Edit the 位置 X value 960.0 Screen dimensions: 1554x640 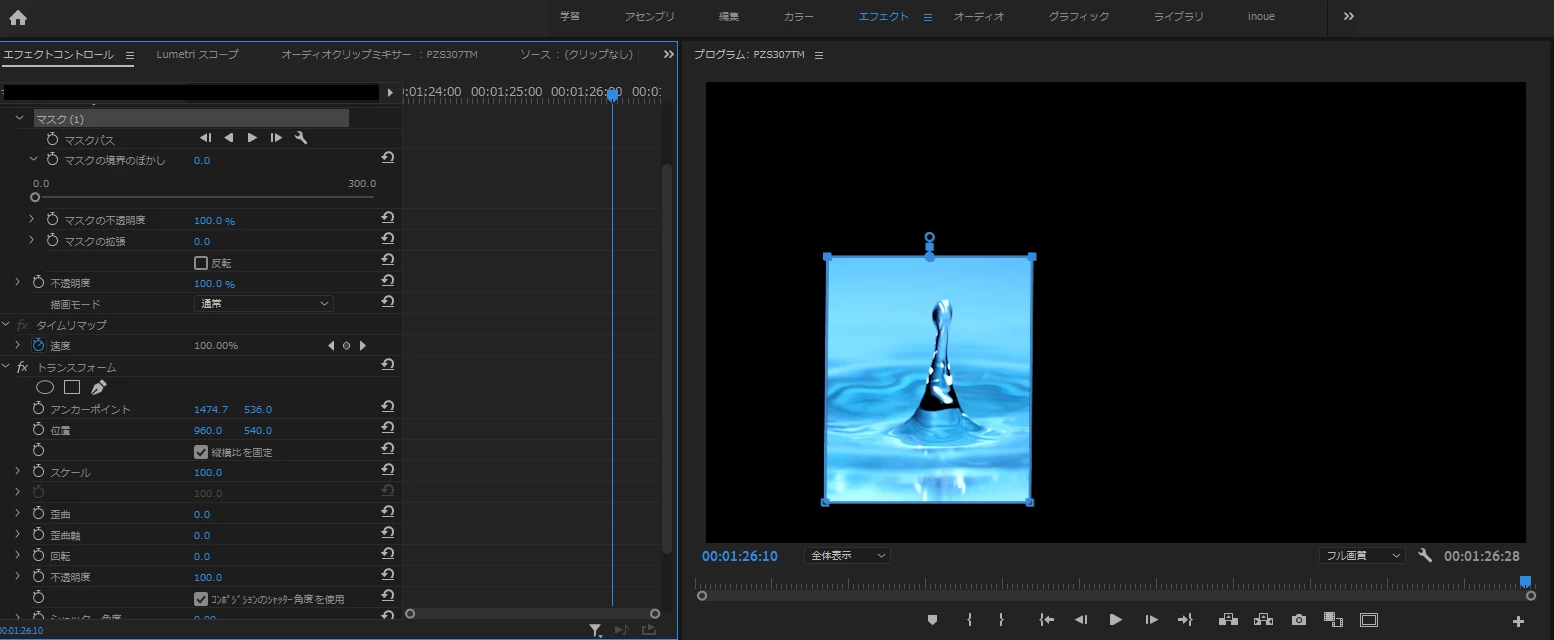pos(208,430)
